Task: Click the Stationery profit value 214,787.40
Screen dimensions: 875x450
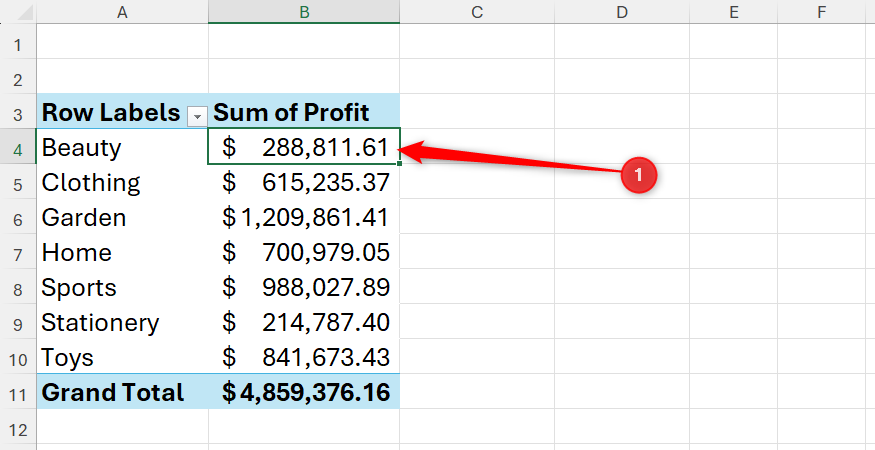Action: coord(304,322)
